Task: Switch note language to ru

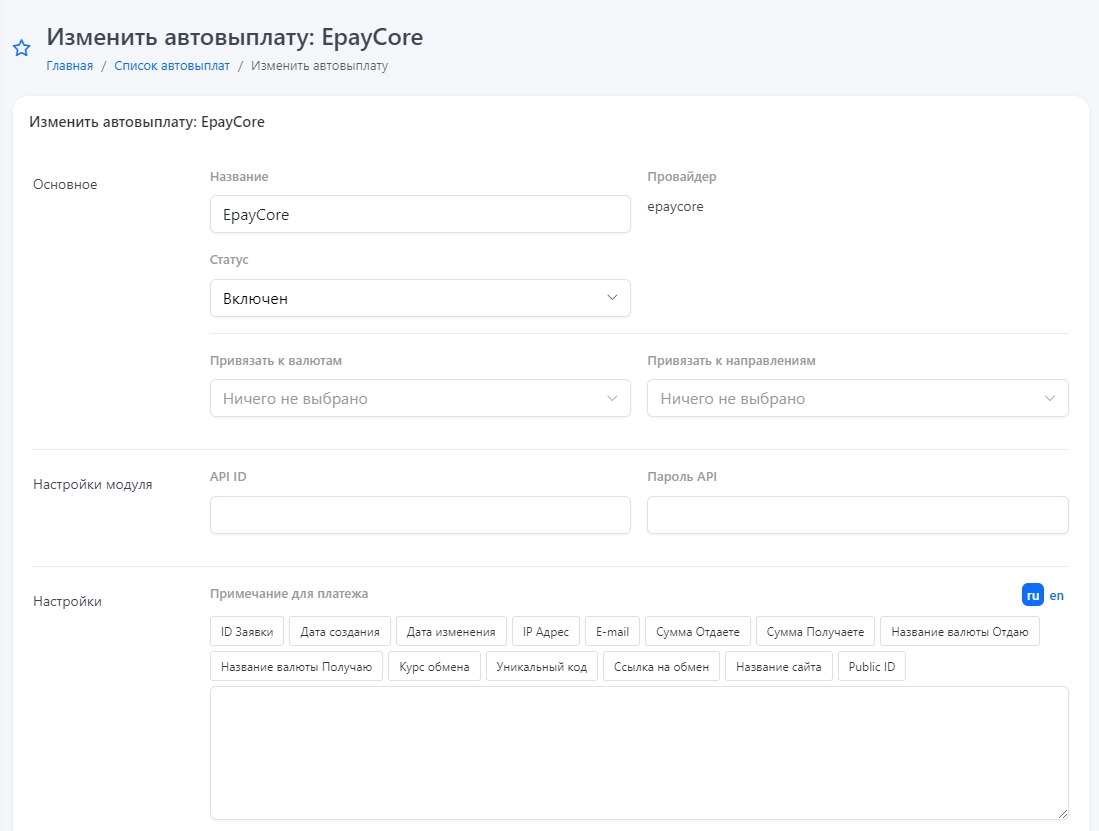Action: tap(1033, 595)
